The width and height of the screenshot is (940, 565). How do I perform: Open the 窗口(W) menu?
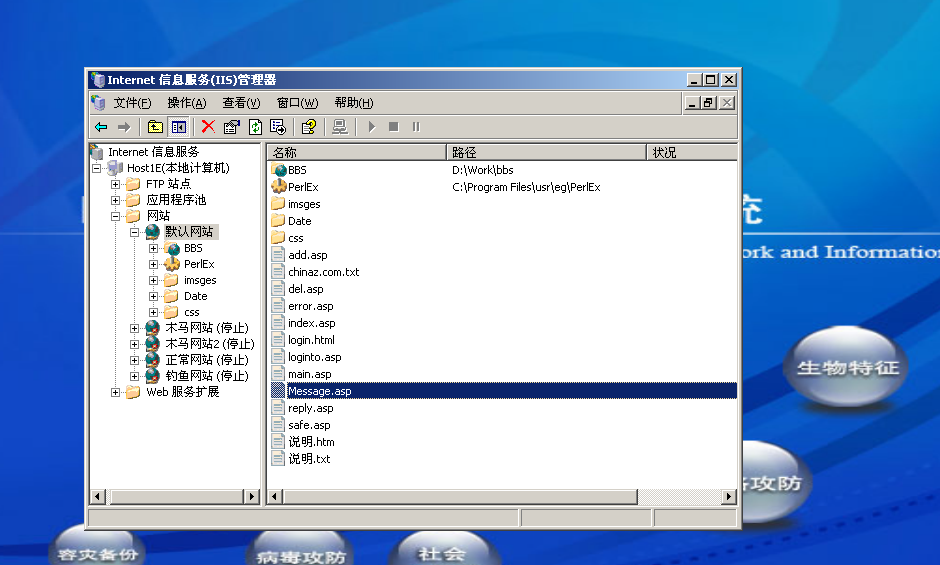coord(297,103)
